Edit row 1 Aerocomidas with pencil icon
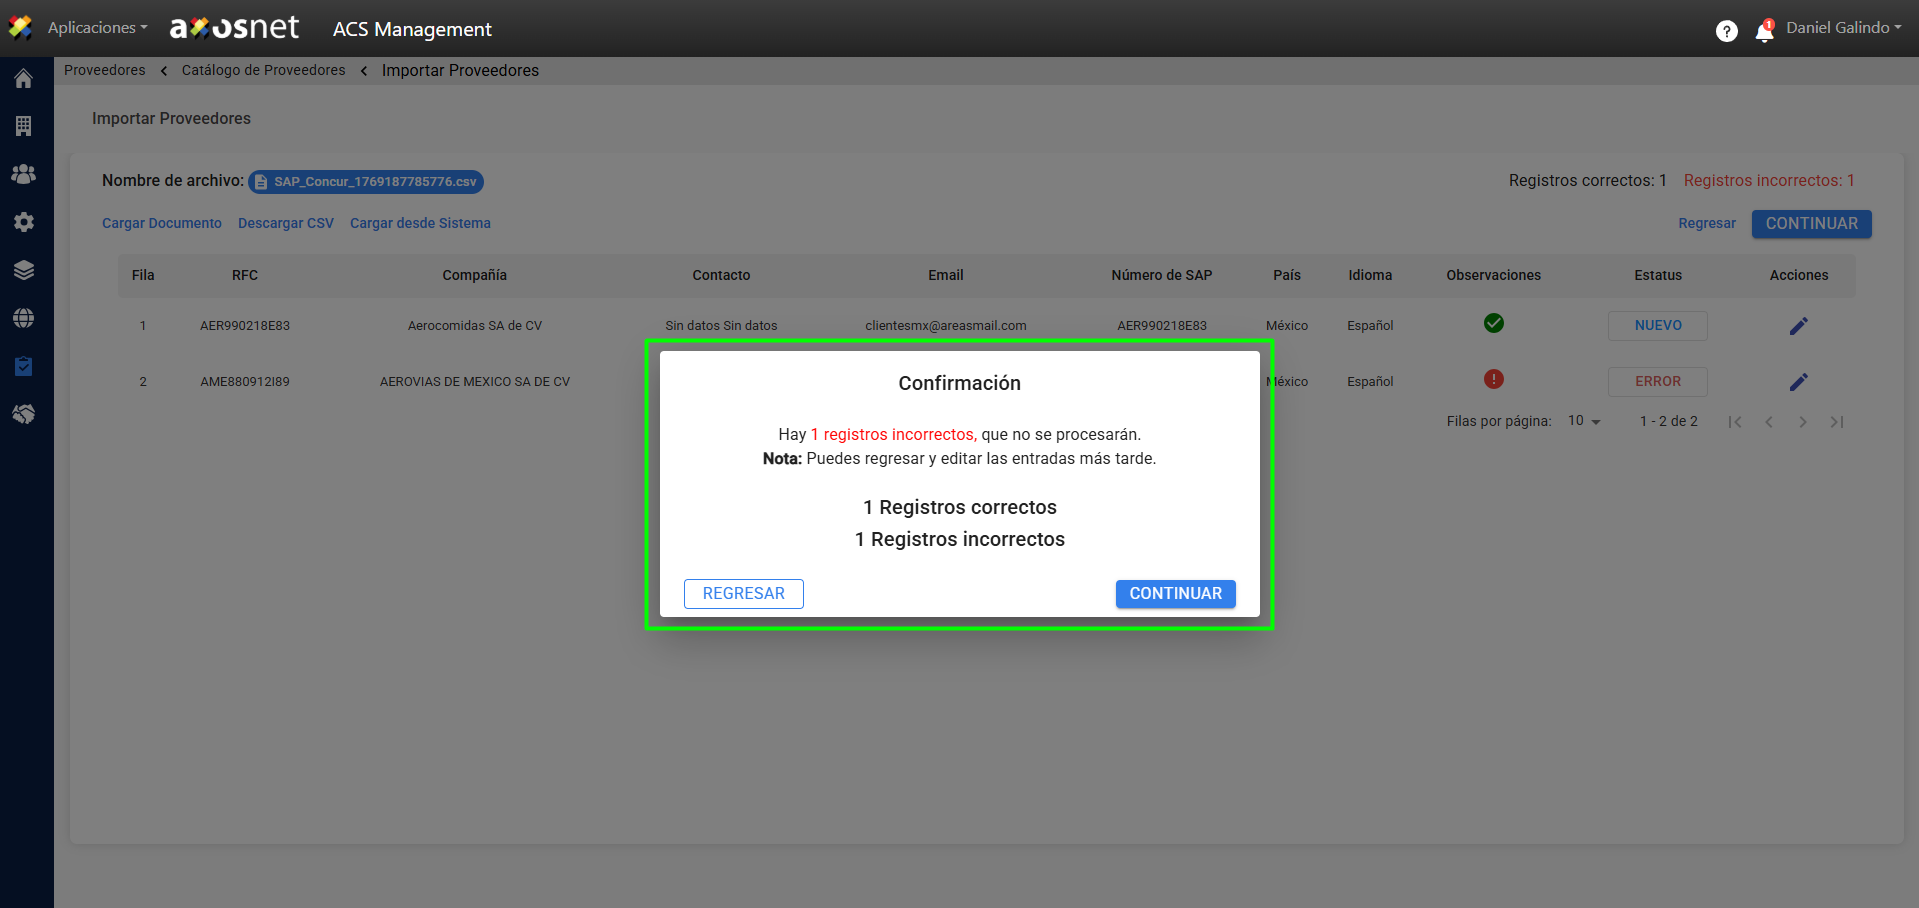 (1798, 326)
